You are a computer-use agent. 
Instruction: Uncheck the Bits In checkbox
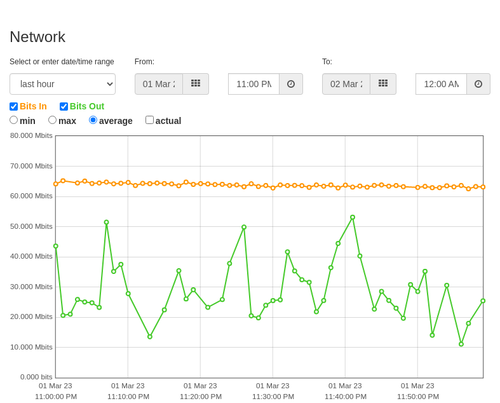click(x=14, y=106)
